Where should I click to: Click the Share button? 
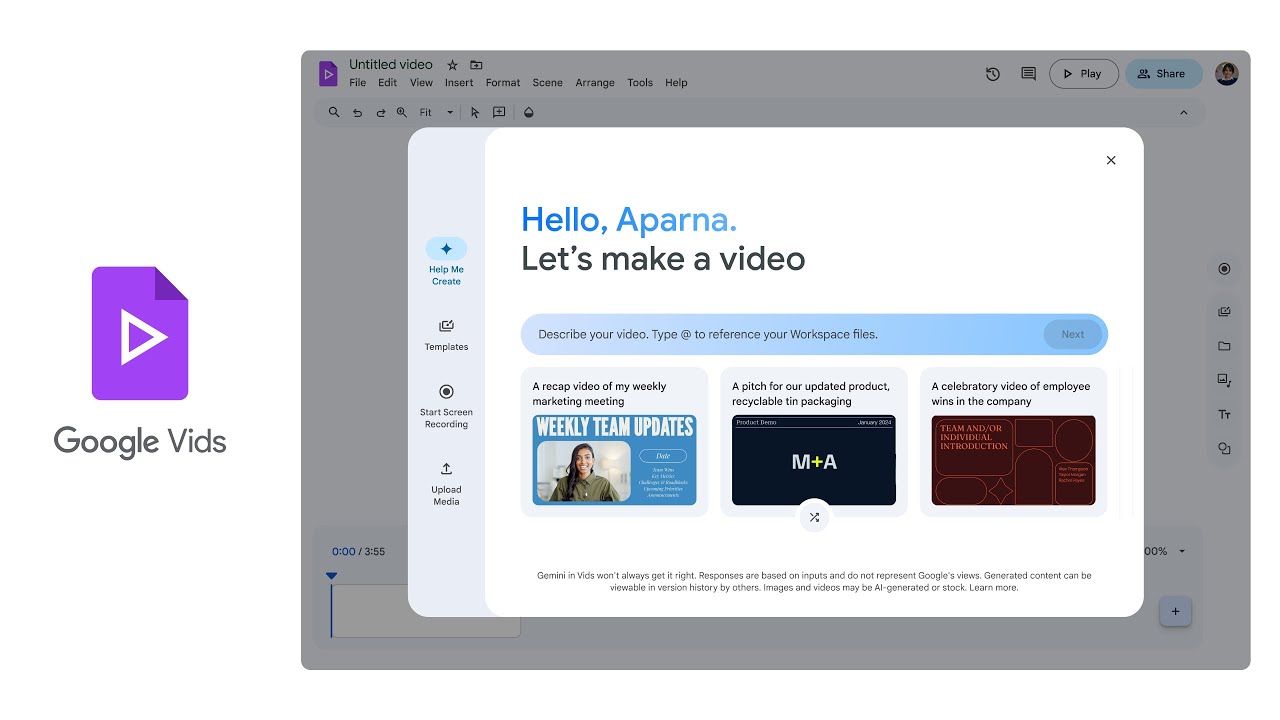[1163, 73]
